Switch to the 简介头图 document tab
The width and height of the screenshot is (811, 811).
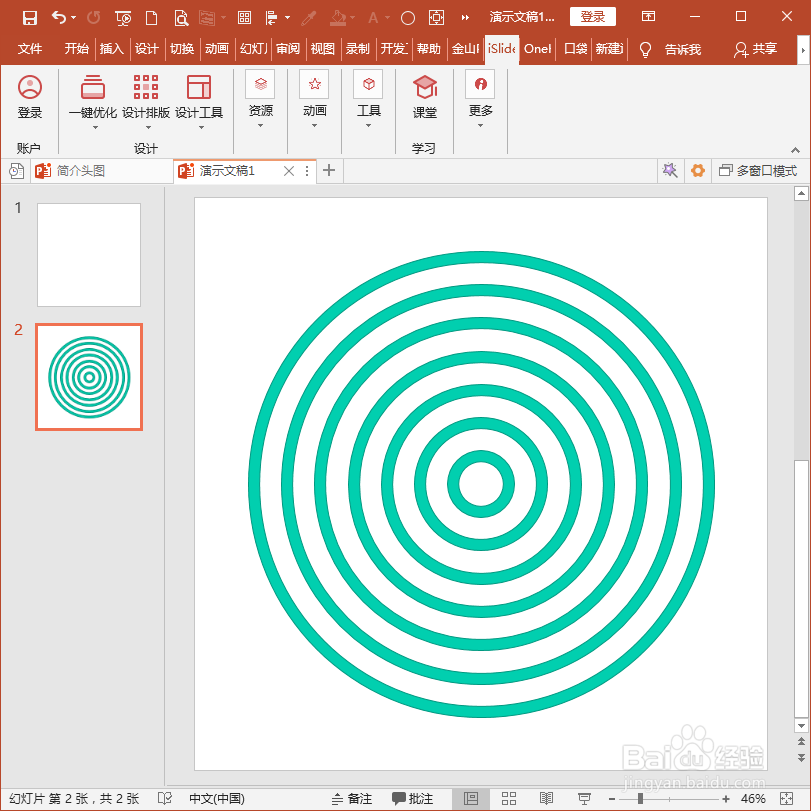pyautogui.click(x=102, y=171)
